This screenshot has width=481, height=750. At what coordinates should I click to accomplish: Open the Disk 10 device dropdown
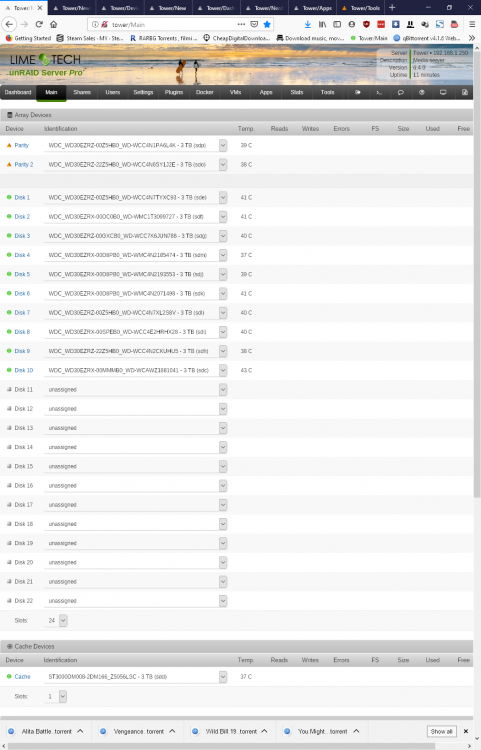pos(223,370)
